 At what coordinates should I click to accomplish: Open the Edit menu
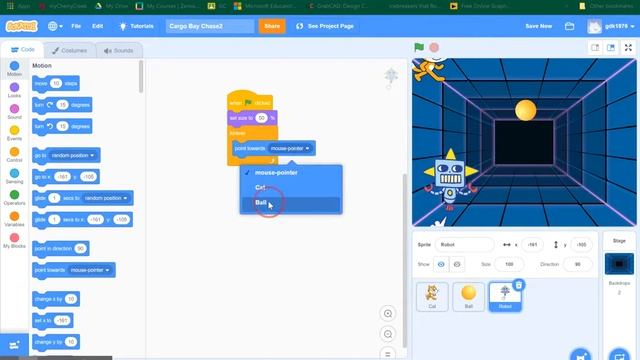[x=98, y=26]
